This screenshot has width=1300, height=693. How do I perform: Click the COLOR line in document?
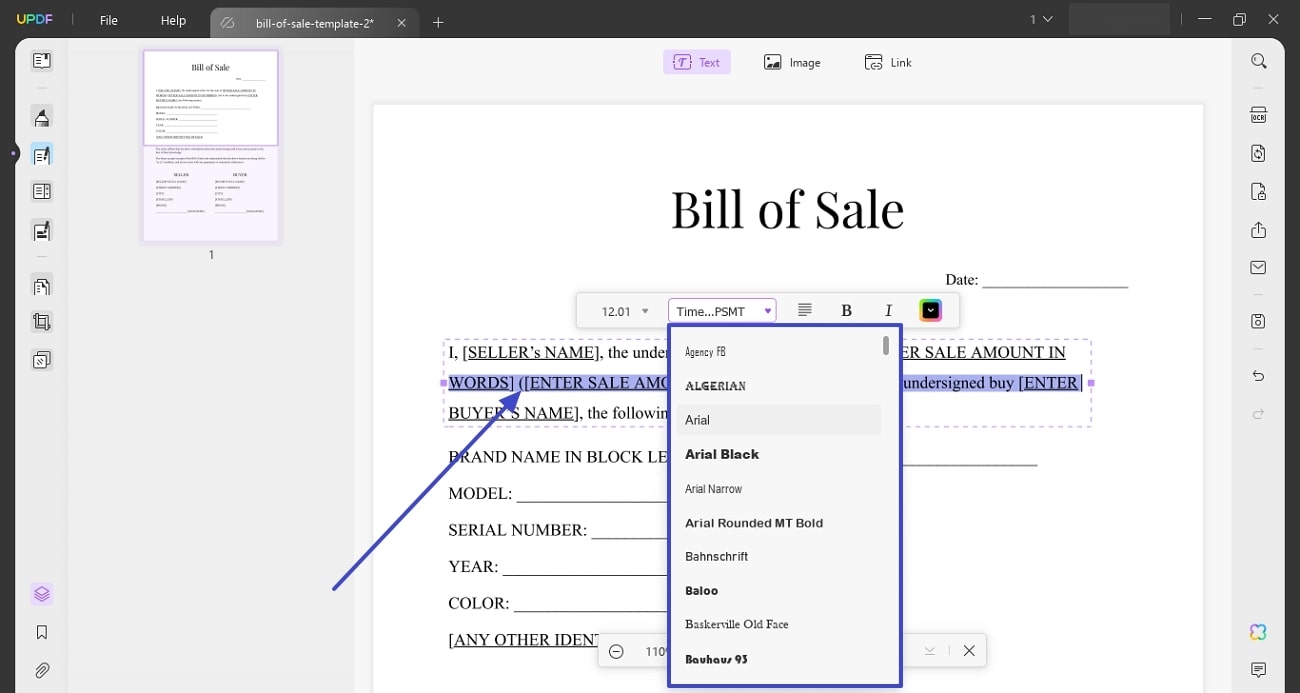click(557, 604)
